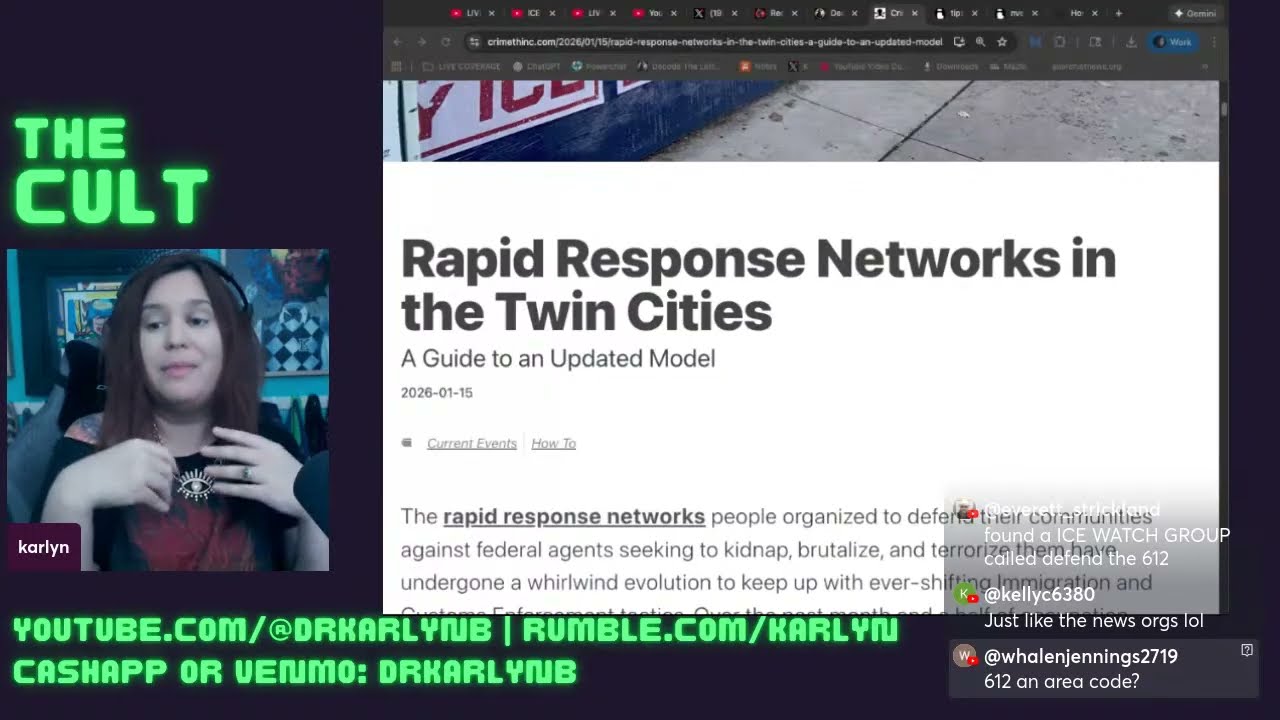Open the X bookmark in bookmarks bar

tap(798, 67)
